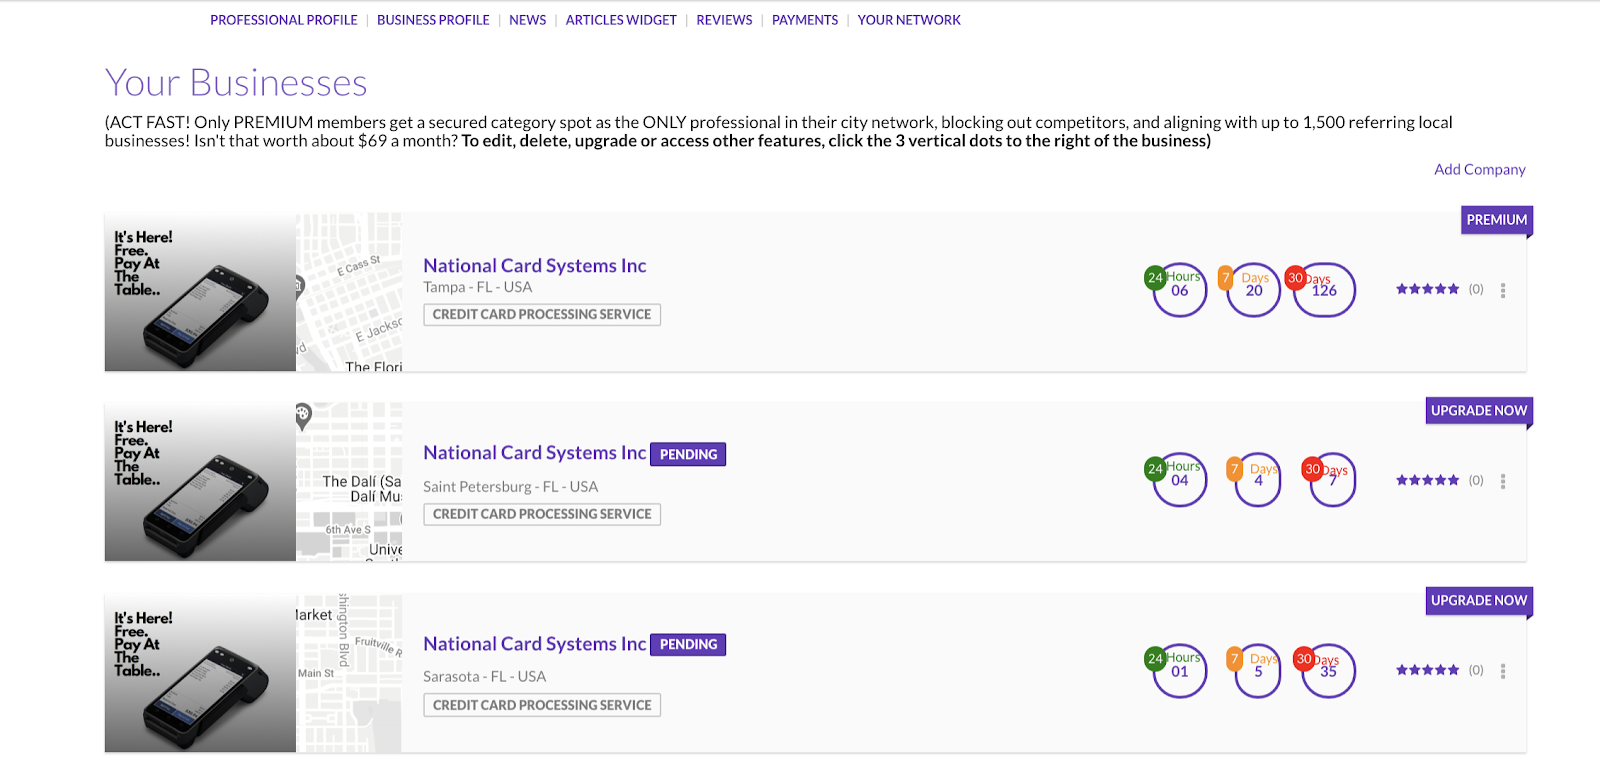Click the 30 Days stat circle showing 35
Viewport: 1600px width, 762px height.
coord(1326,670)
